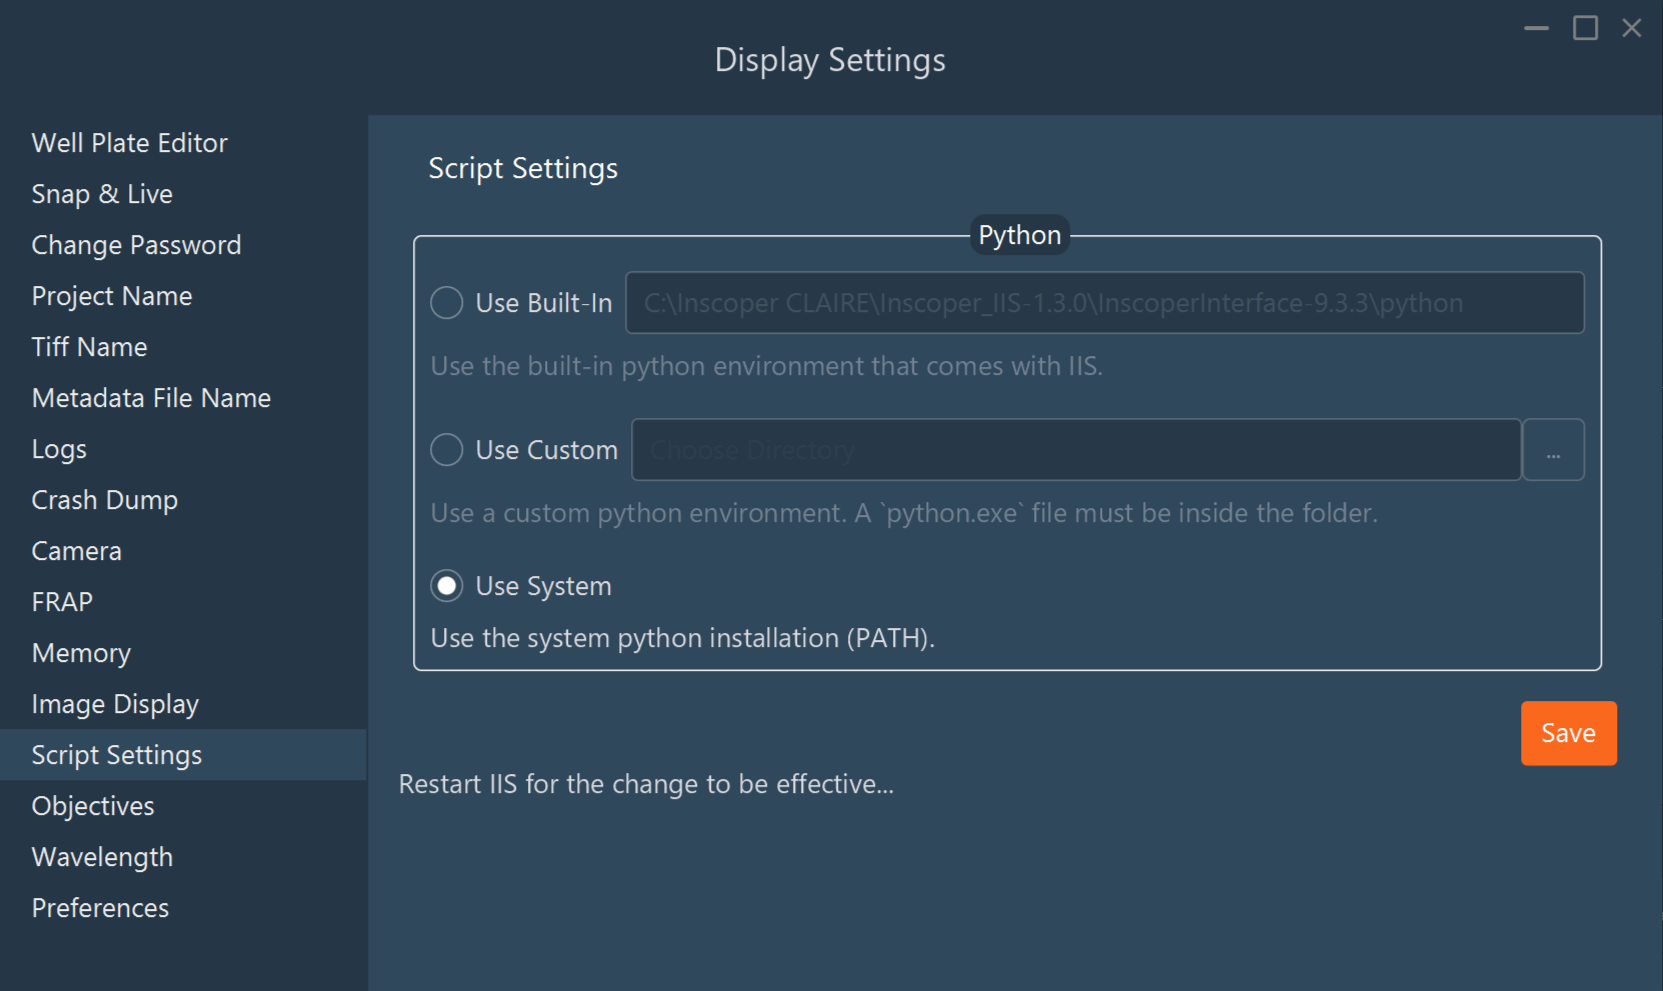This screenshot has width=1663, height=991.
Task: Go to Image Display preferences
Action: [x=115, y=703]
